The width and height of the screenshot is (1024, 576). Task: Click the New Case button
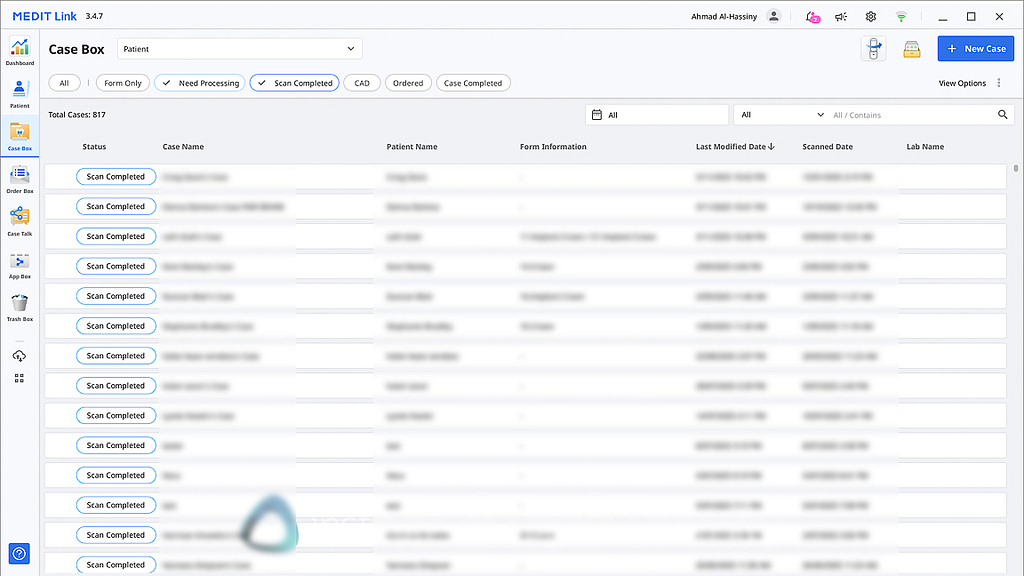click(975, 49)
